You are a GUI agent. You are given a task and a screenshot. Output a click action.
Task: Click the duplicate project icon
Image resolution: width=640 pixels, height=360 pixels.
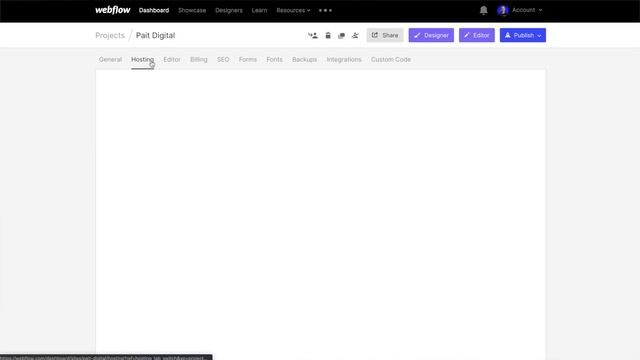[341, 36]
